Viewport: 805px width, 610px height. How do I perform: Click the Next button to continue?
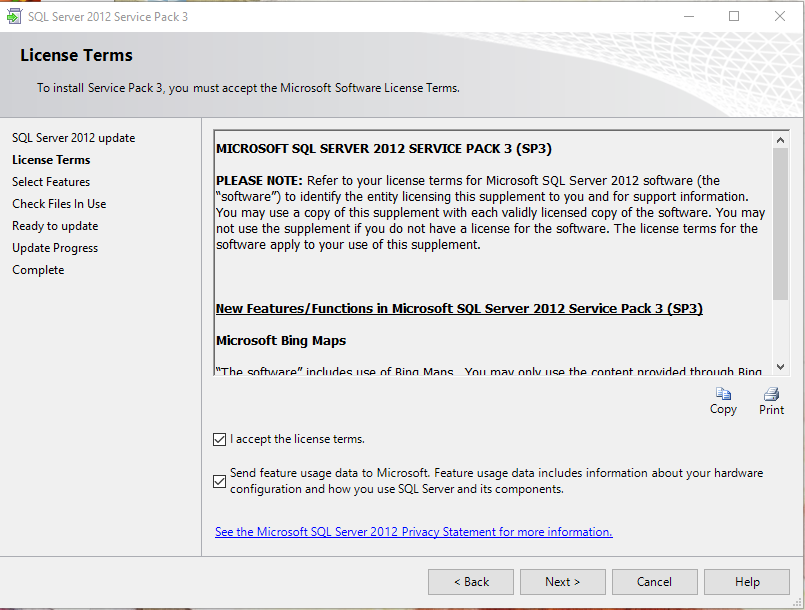pos(562,581)
